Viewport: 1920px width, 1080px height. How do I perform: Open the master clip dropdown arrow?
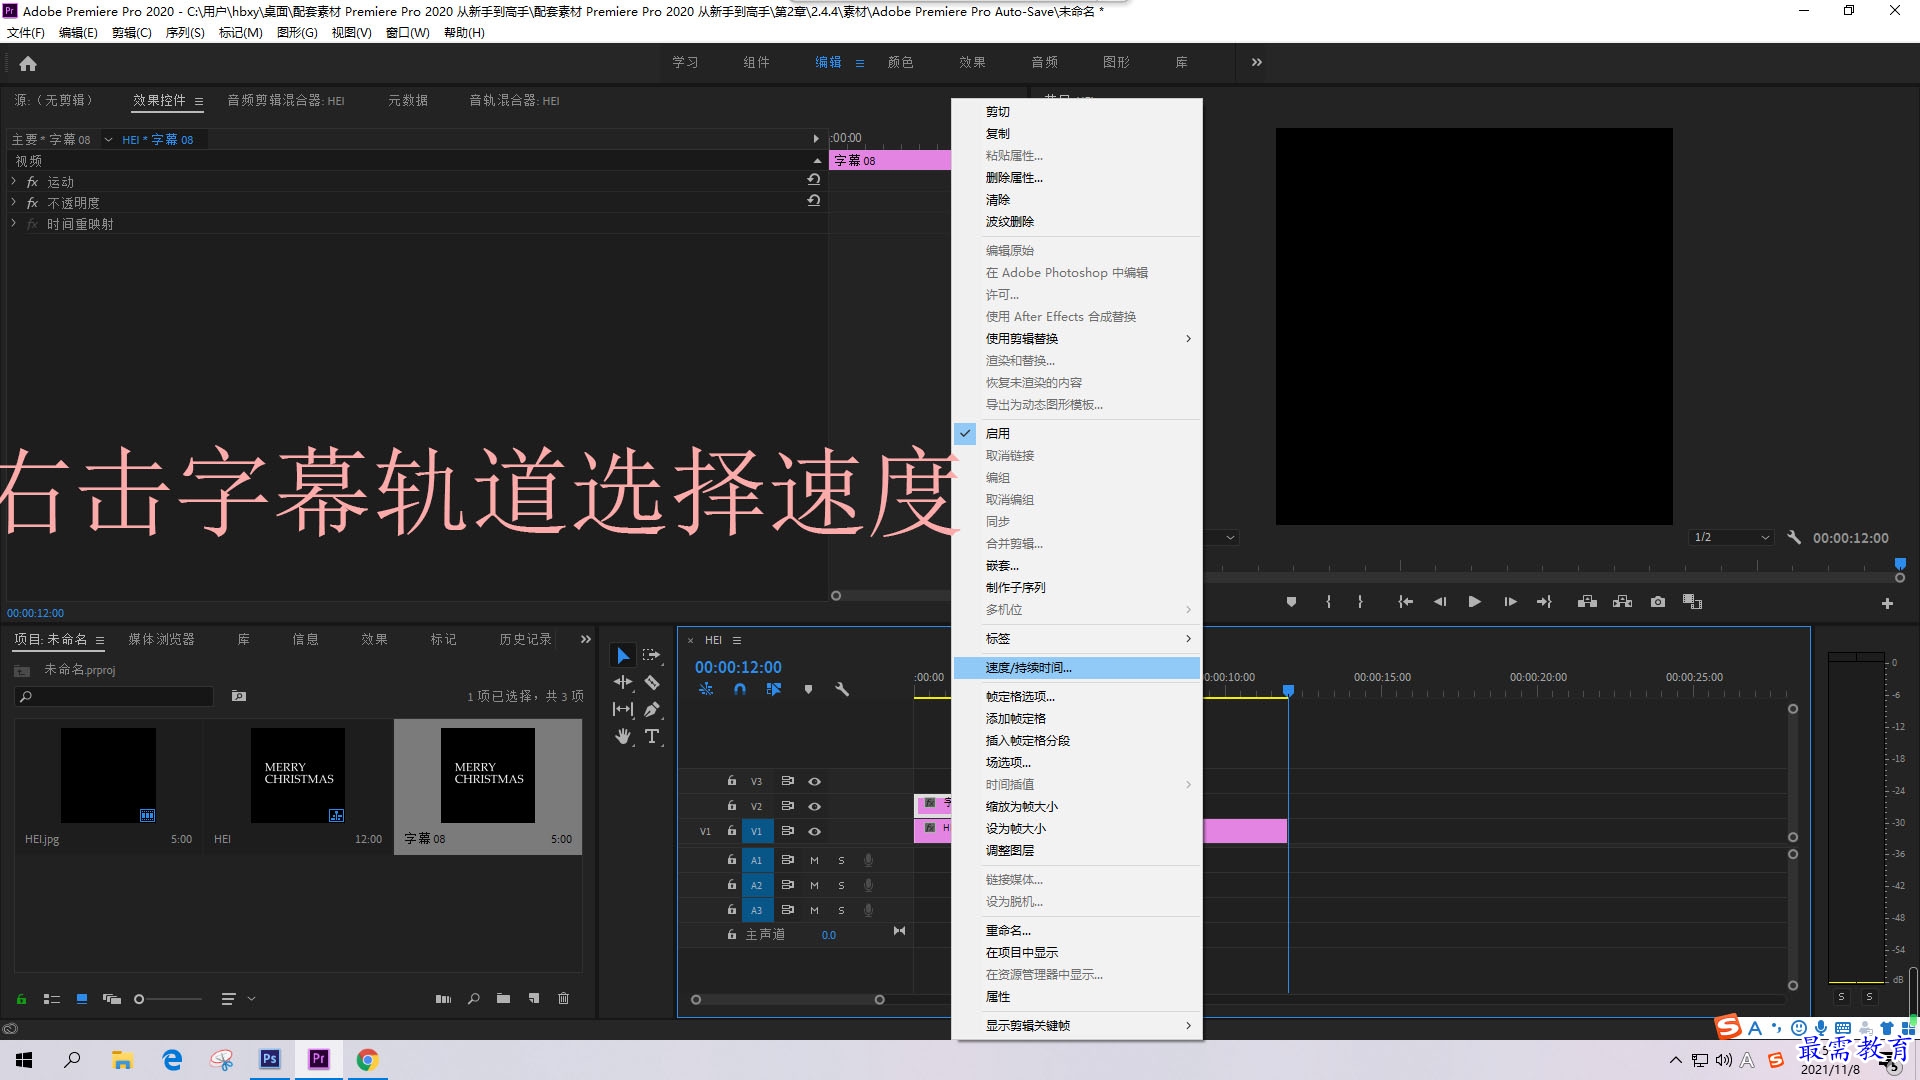pos(108,139)
